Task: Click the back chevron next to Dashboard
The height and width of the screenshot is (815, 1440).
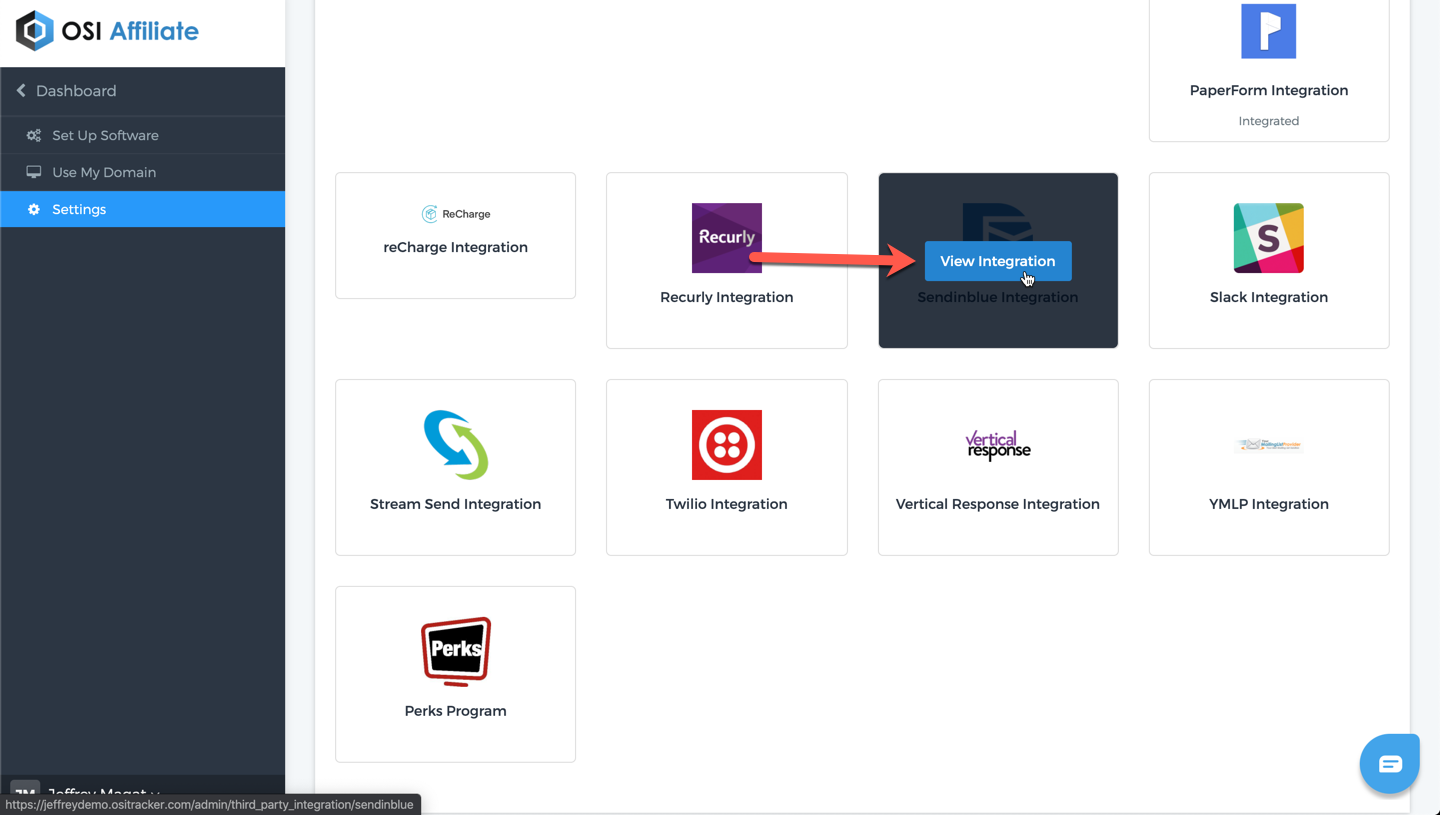Action: tap(21, 91)
